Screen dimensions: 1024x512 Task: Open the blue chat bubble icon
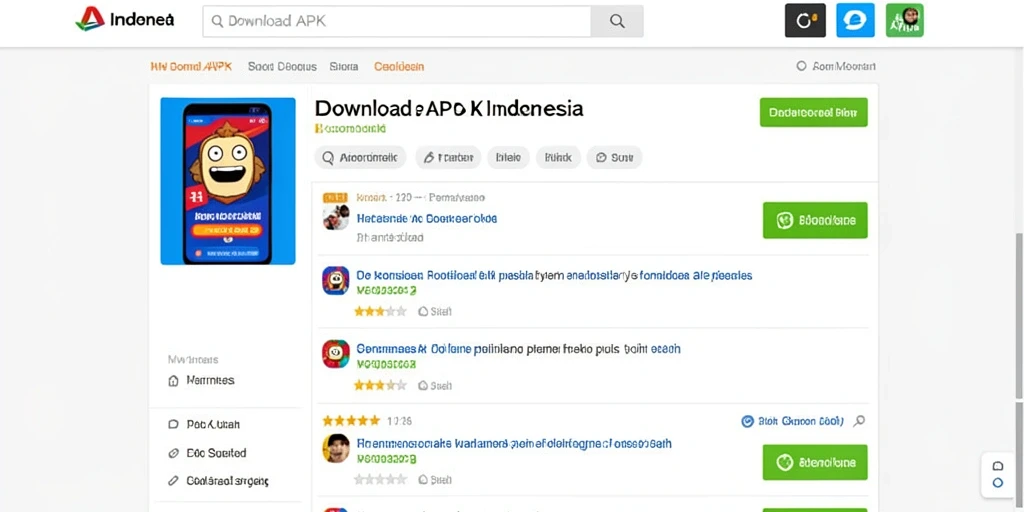pyautogui.click(x=856, y=20)
